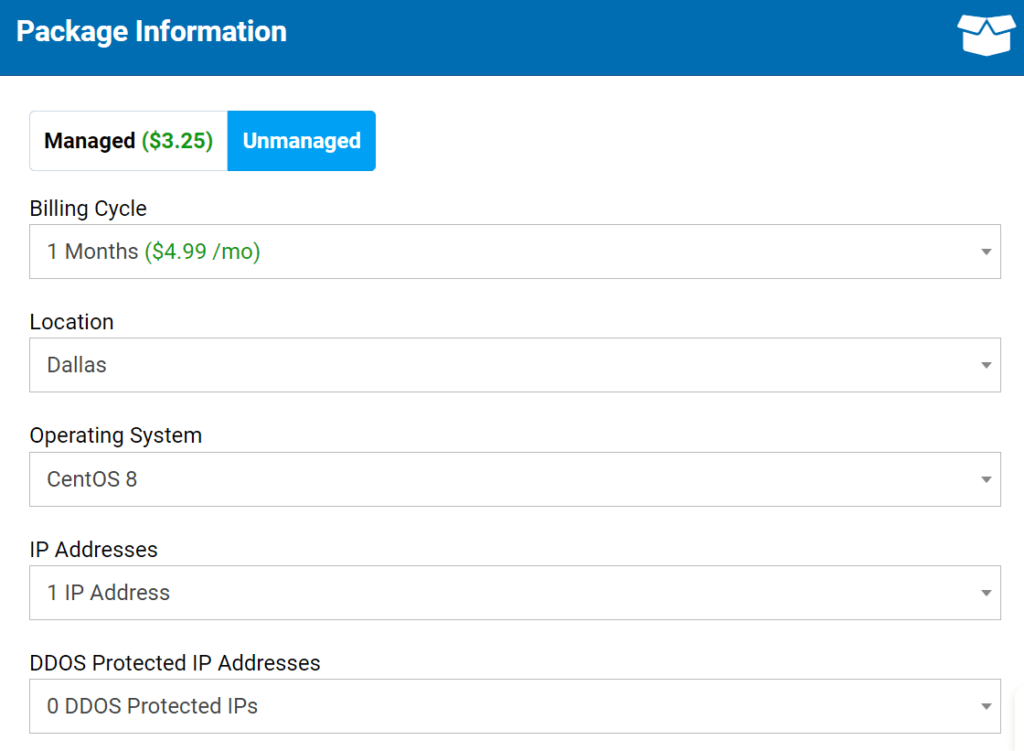Viewport: 1024px width, 751px height.
Task: Open the DDOS Protected IP Addresses dropdown
Action: coord(985,706)
